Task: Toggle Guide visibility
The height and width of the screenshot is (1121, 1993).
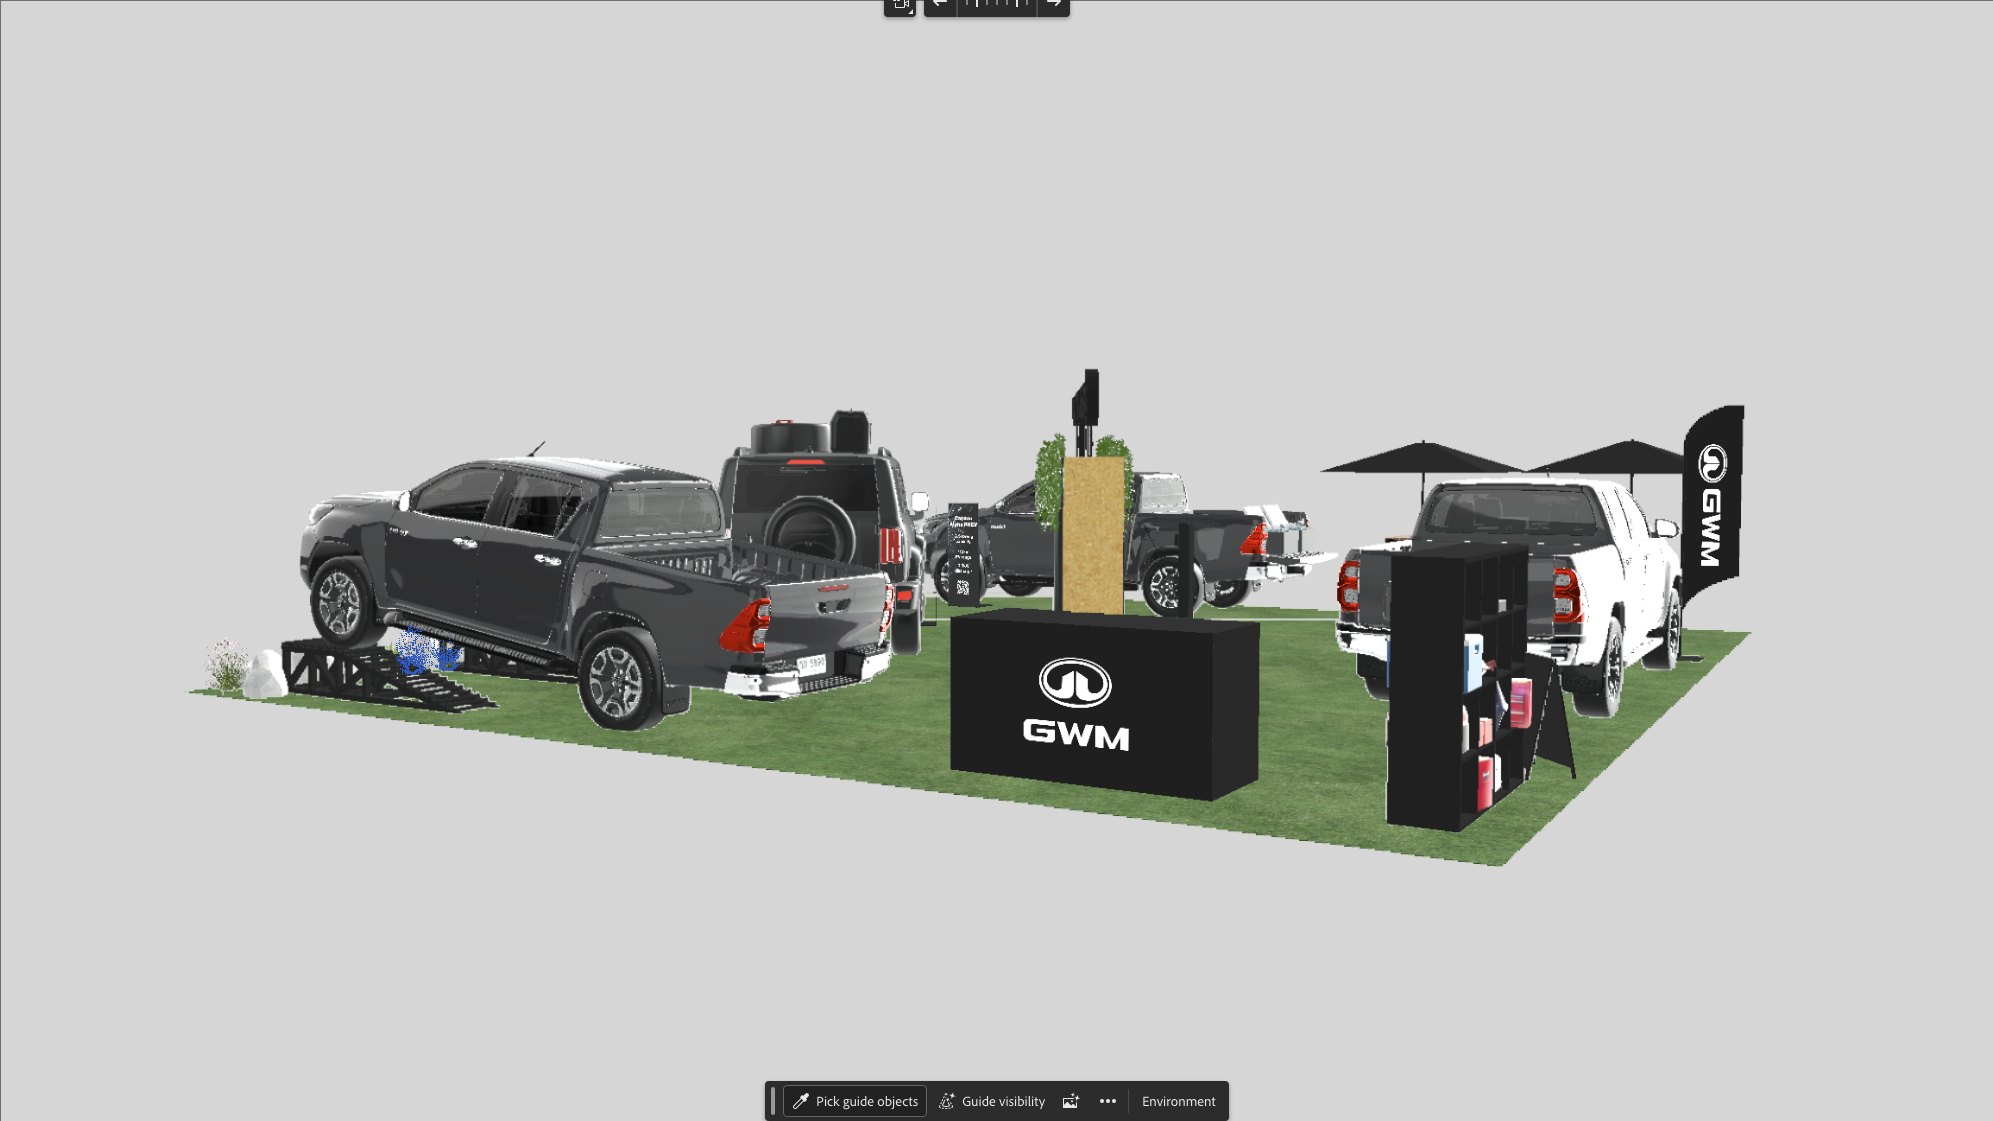Action: [x=992, y=1101]
